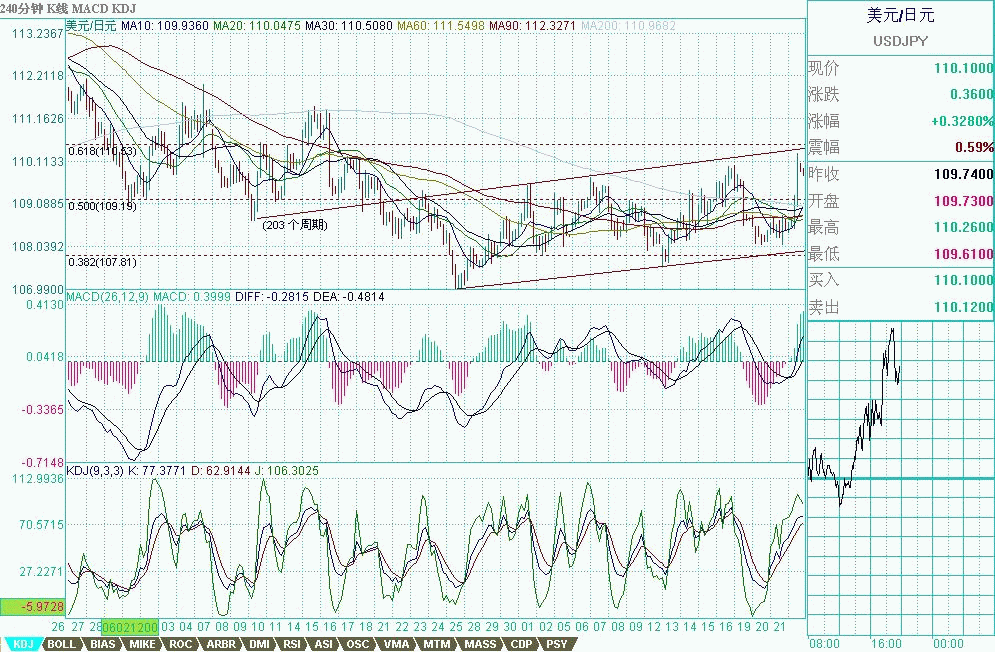Viewport: 995px width, 652px height.
Task: Open the ROC indicator tab
Action: click(x=180, y=644)
